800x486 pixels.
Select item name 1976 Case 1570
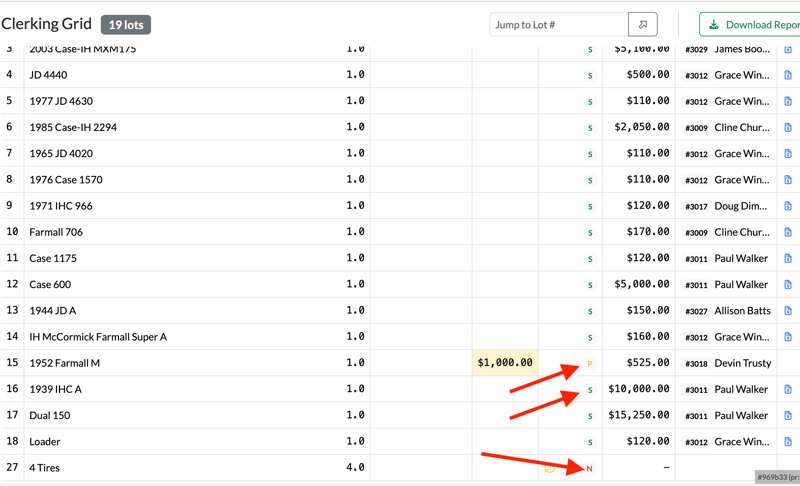[x=66, y=180]
